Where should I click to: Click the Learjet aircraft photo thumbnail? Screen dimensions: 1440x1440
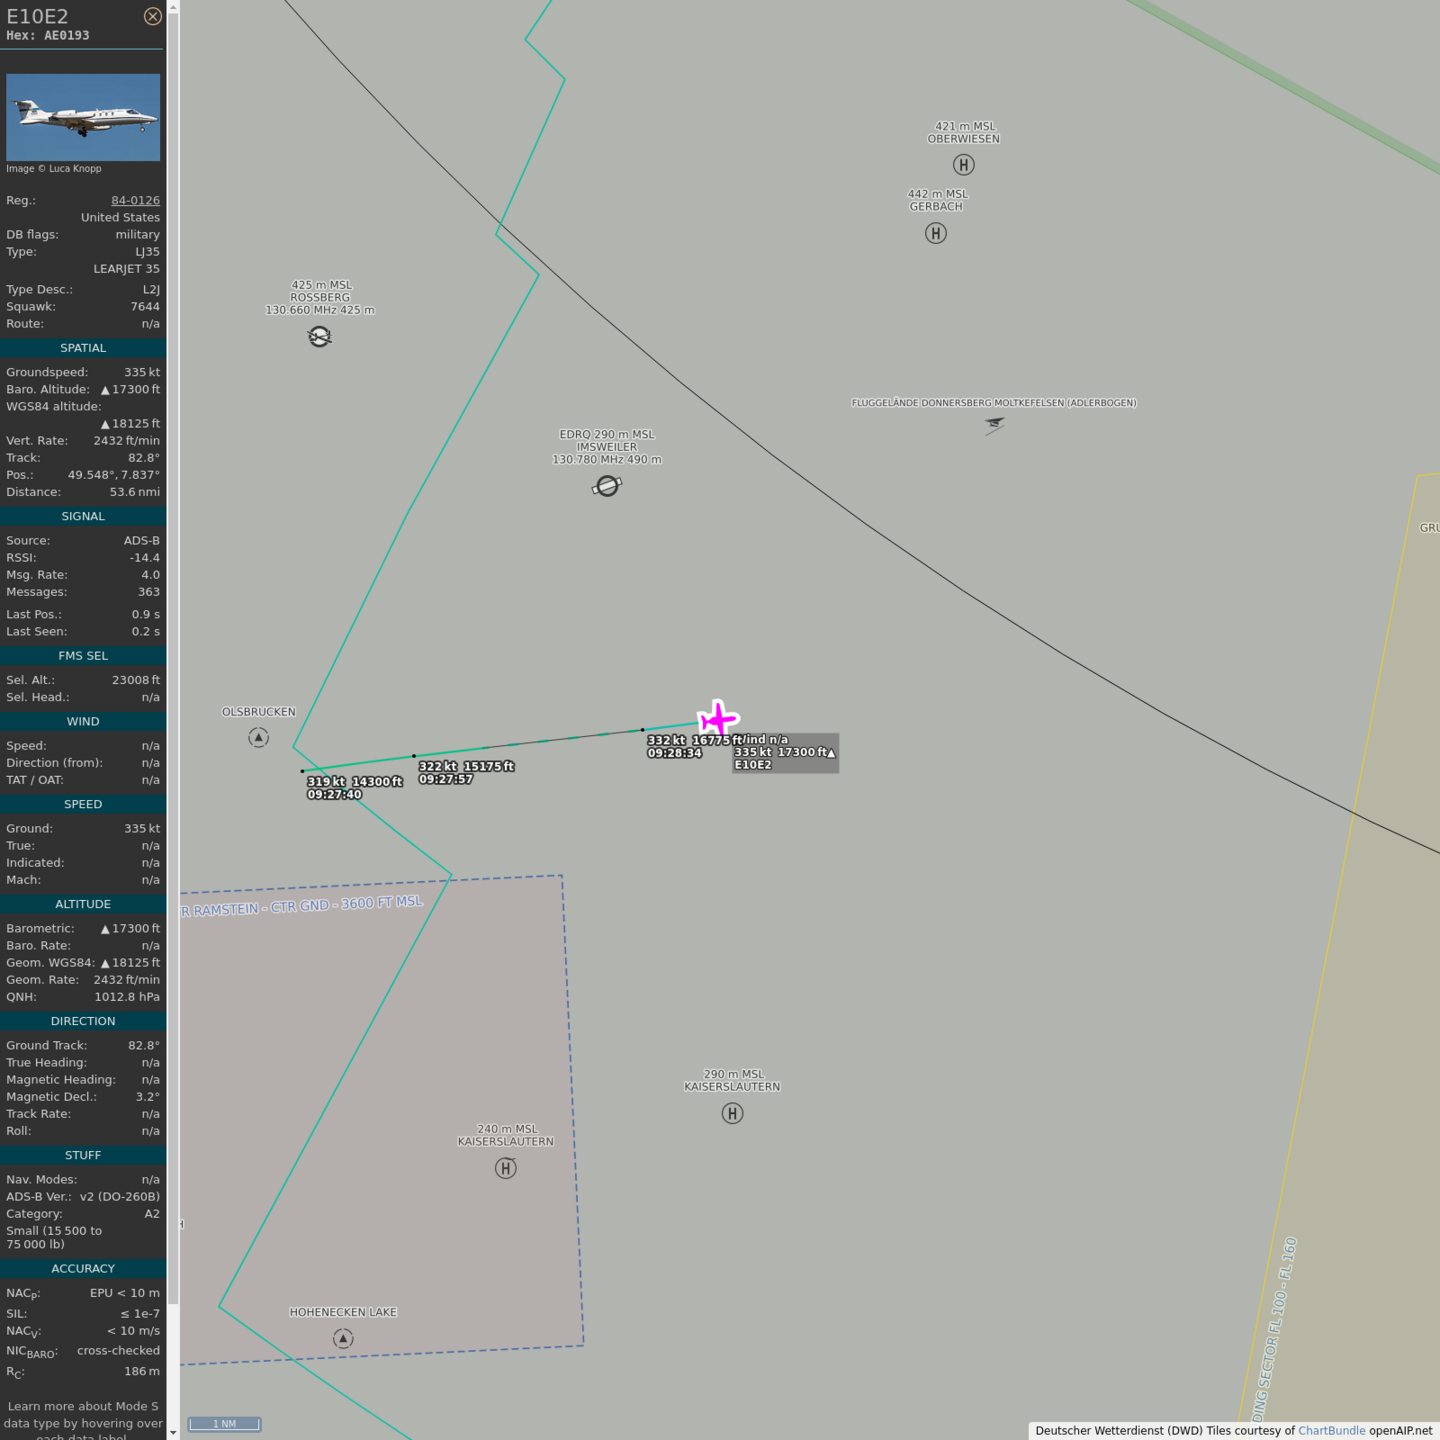coord(83,117)
